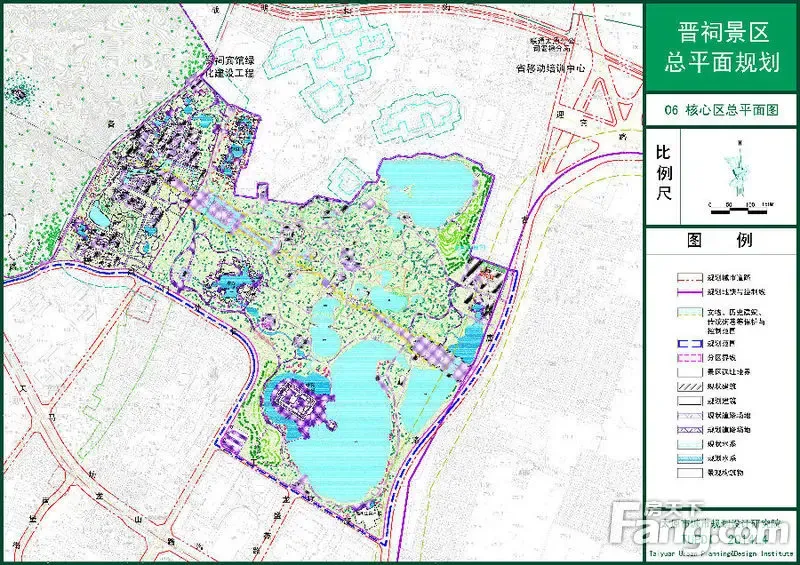Click the 晋祠景区 总平面规划 title banner
Image resolution: width=800 pixels, height=565 pixels.
pyautogui.click(x=721, y=49)
